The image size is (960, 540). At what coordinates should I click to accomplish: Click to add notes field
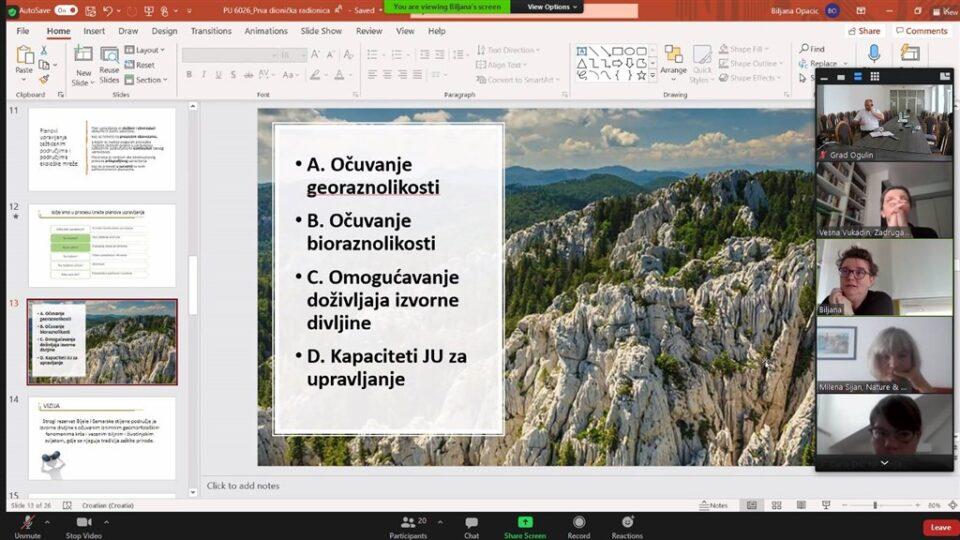[243, 486]
